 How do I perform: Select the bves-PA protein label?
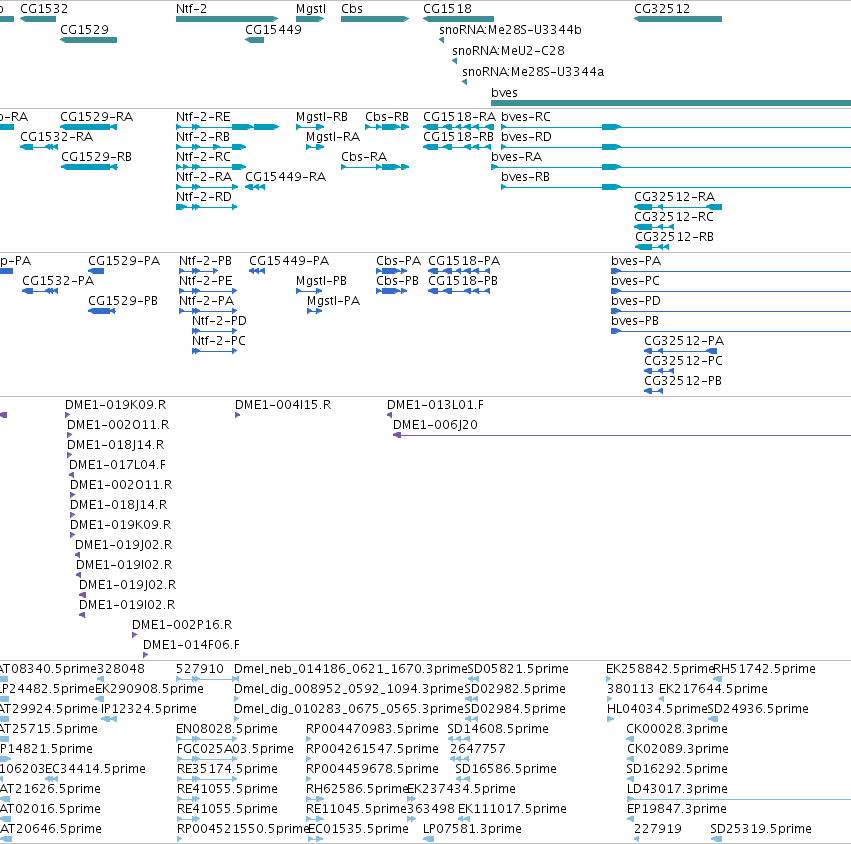pyautogui.click(x=636, y=261)
